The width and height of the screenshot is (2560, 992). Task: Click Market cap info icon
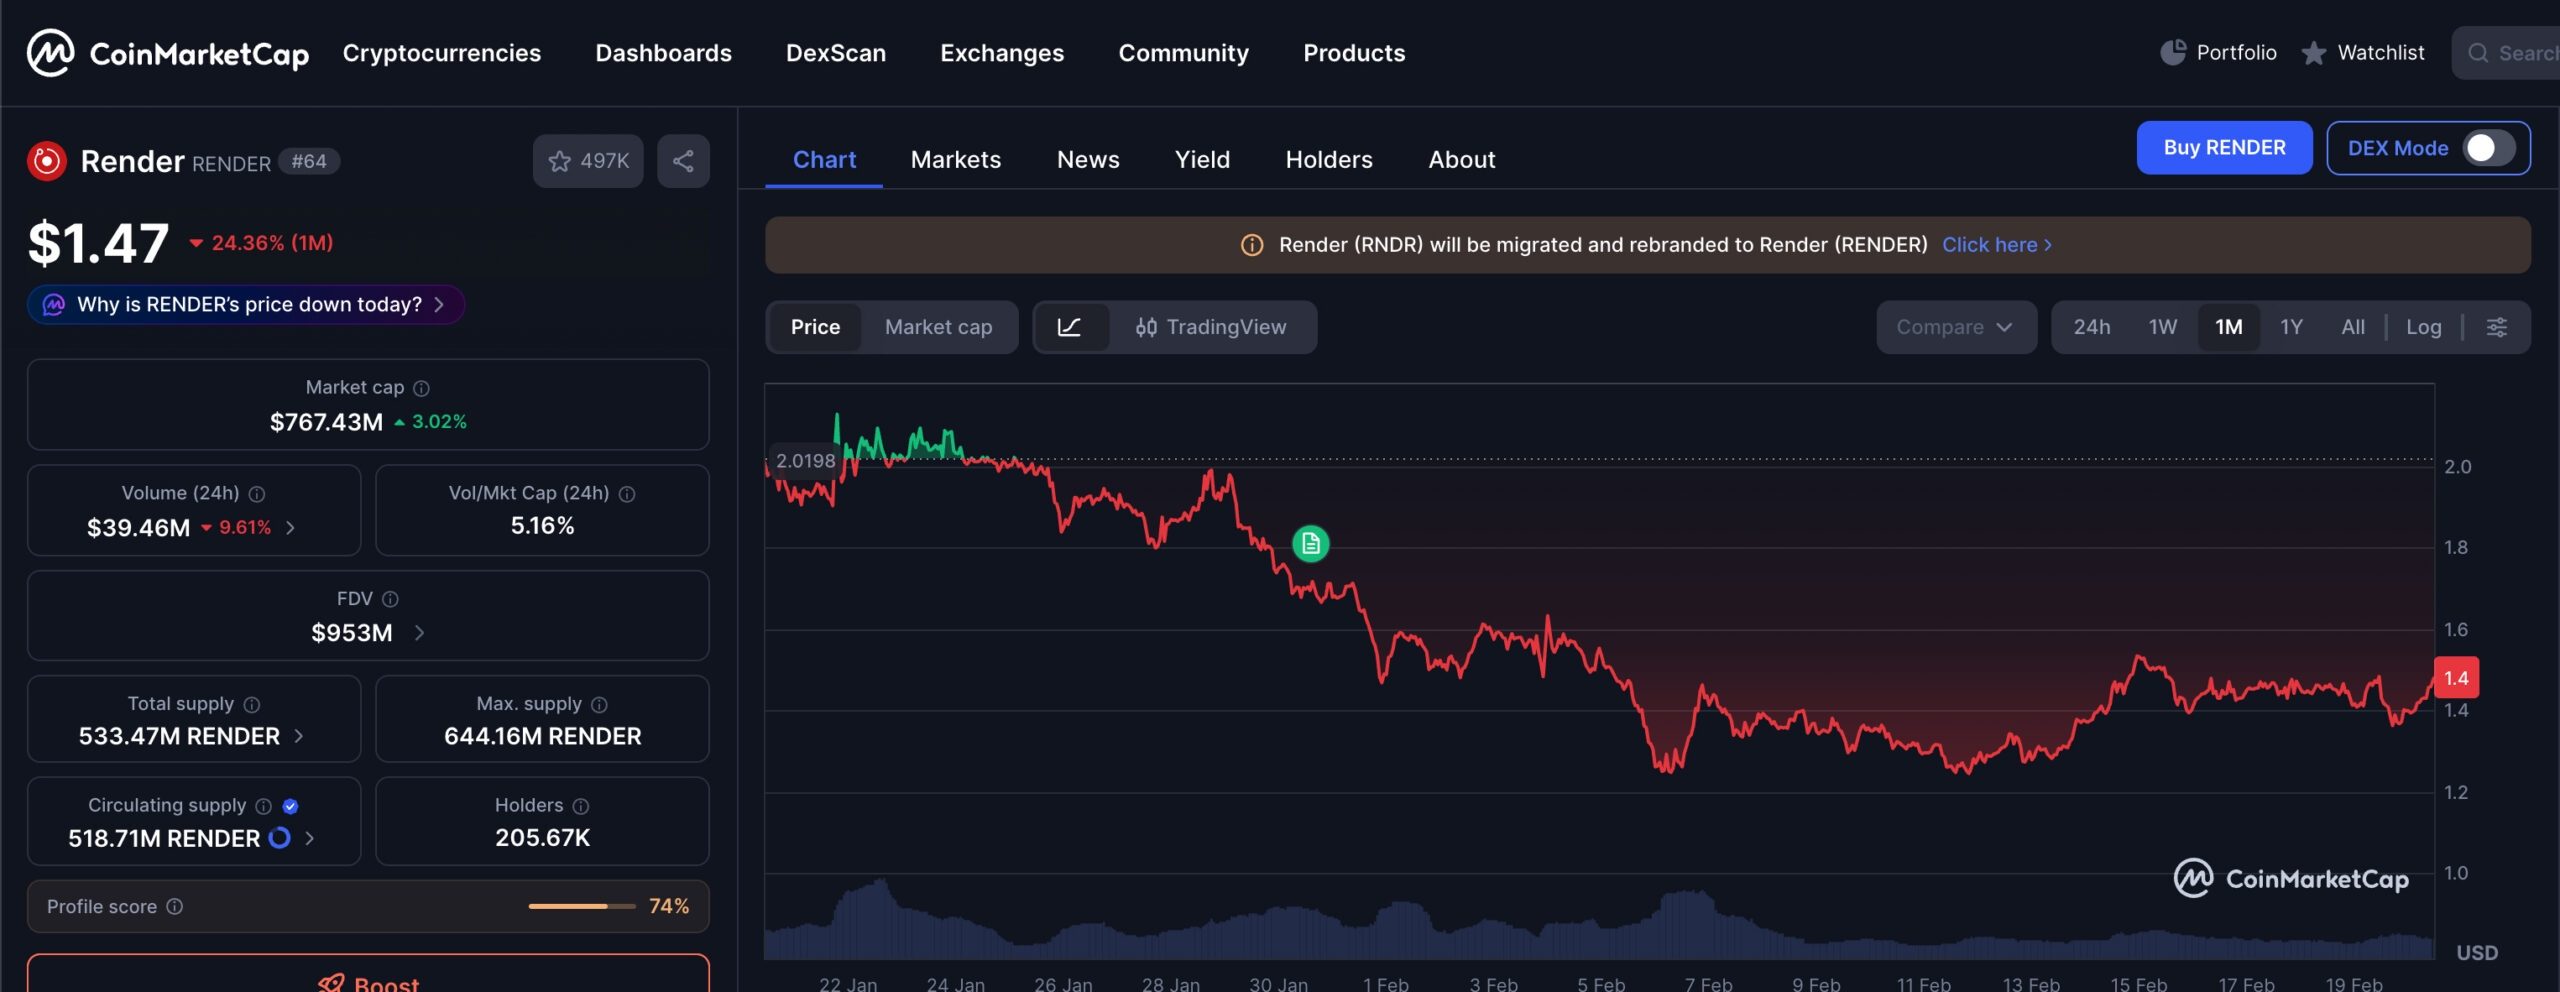tap(422, 388)
